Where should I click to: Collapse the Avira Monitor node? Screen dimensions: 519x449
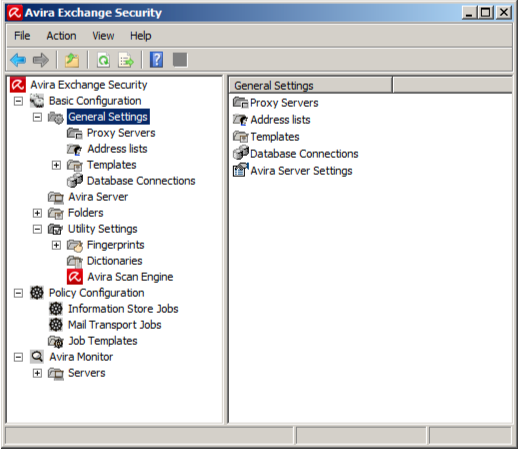click(18, 357)
